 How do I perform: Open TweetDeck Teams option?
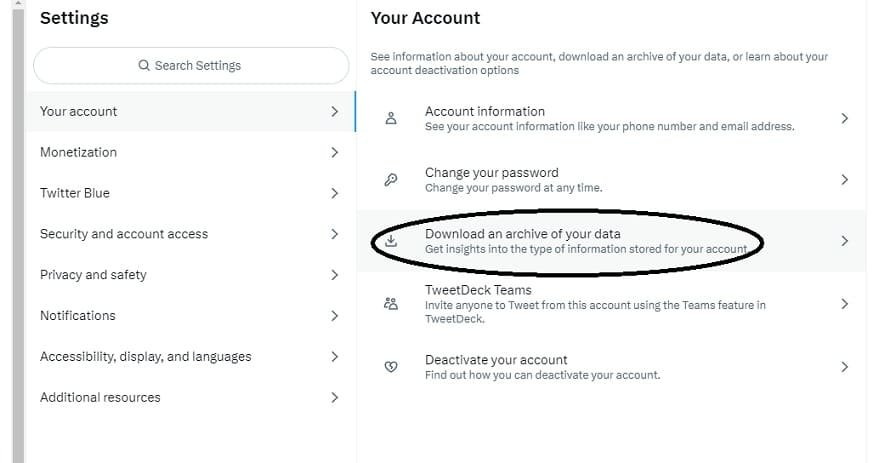point(478,291)
